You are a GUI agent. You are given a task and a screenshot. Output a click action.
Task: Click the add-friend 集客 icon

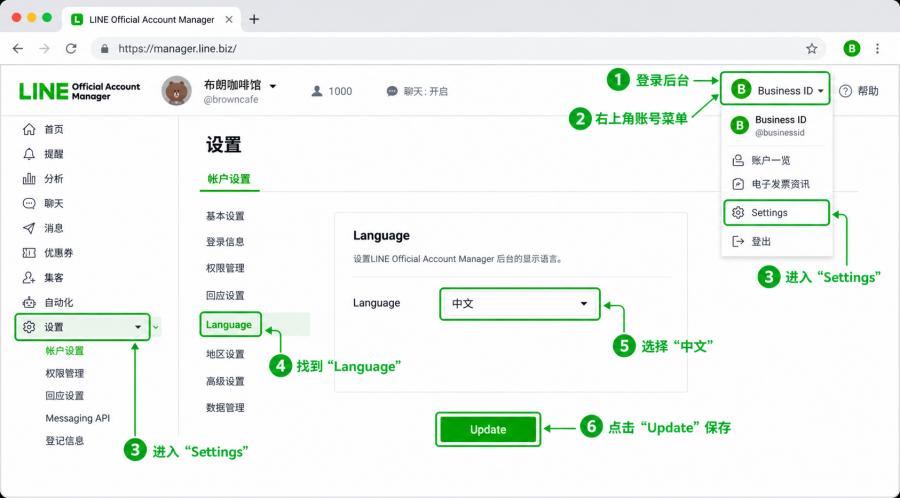tap(29, 278)
